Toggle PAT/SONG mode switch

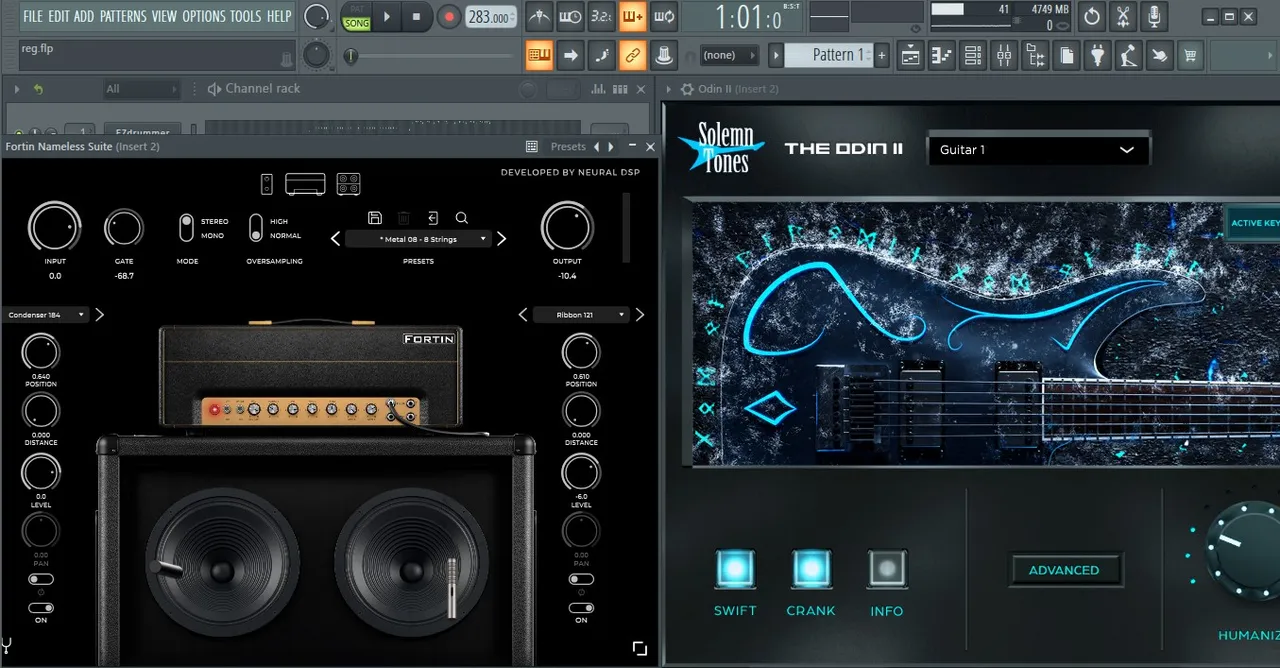pos(356,17)
